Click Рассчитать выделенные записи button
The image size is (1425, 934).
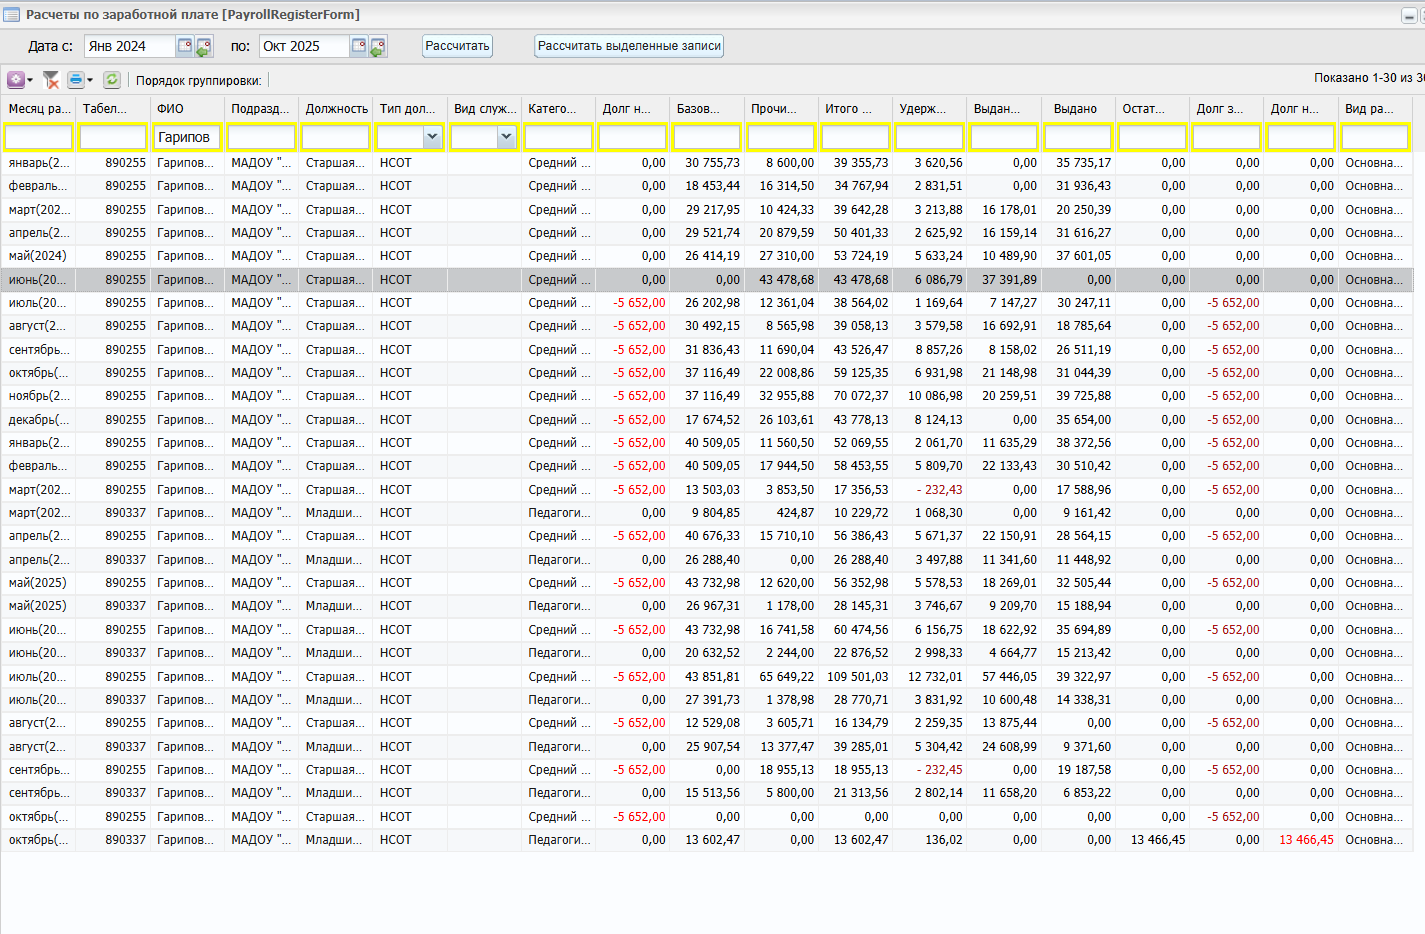pyautogui.click(x=629, y=46)
